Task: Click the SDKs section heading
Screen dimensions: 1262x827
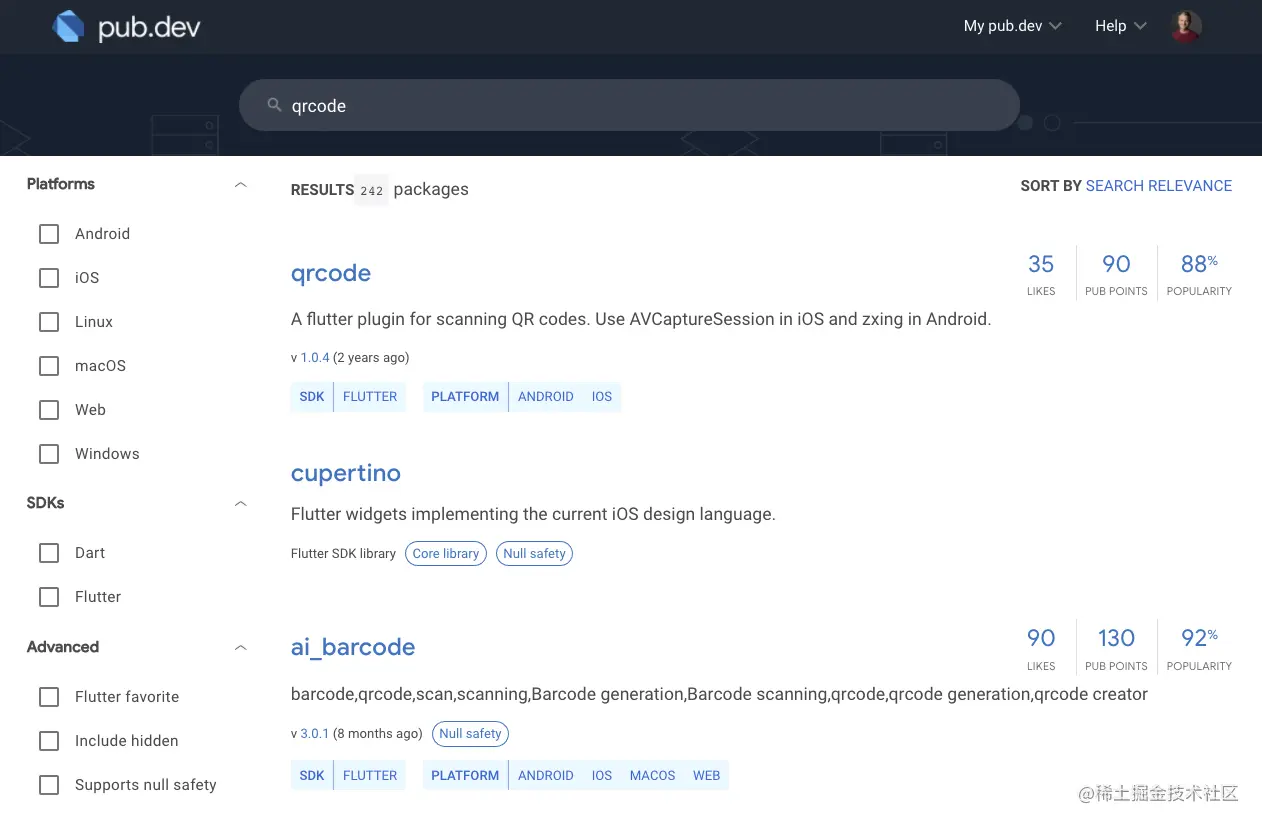Action: tap(46, 503)
